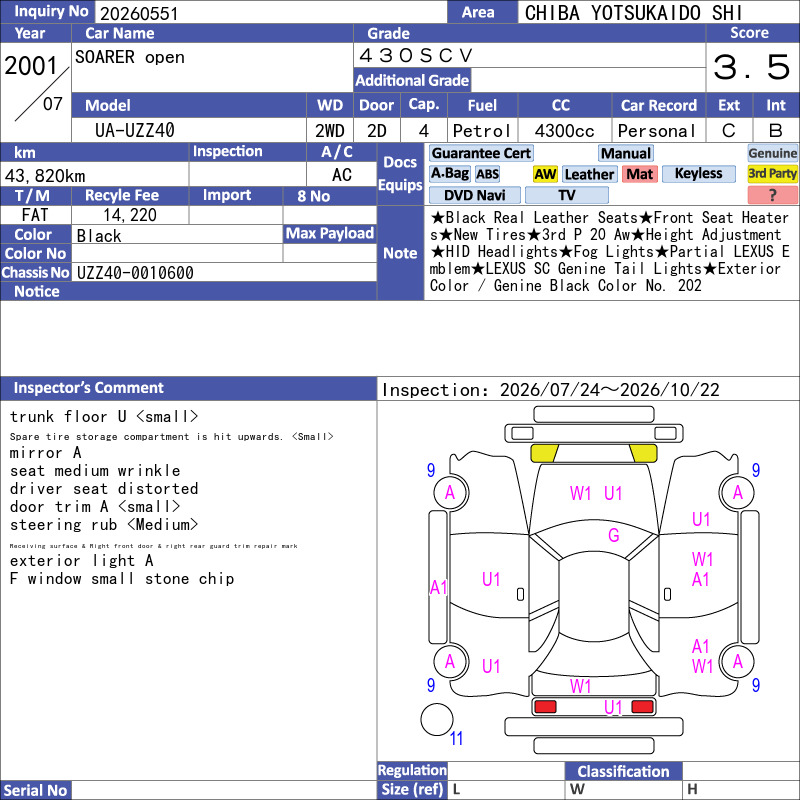
Task: Click the Size L field
Action: click(x=506, y=790)
